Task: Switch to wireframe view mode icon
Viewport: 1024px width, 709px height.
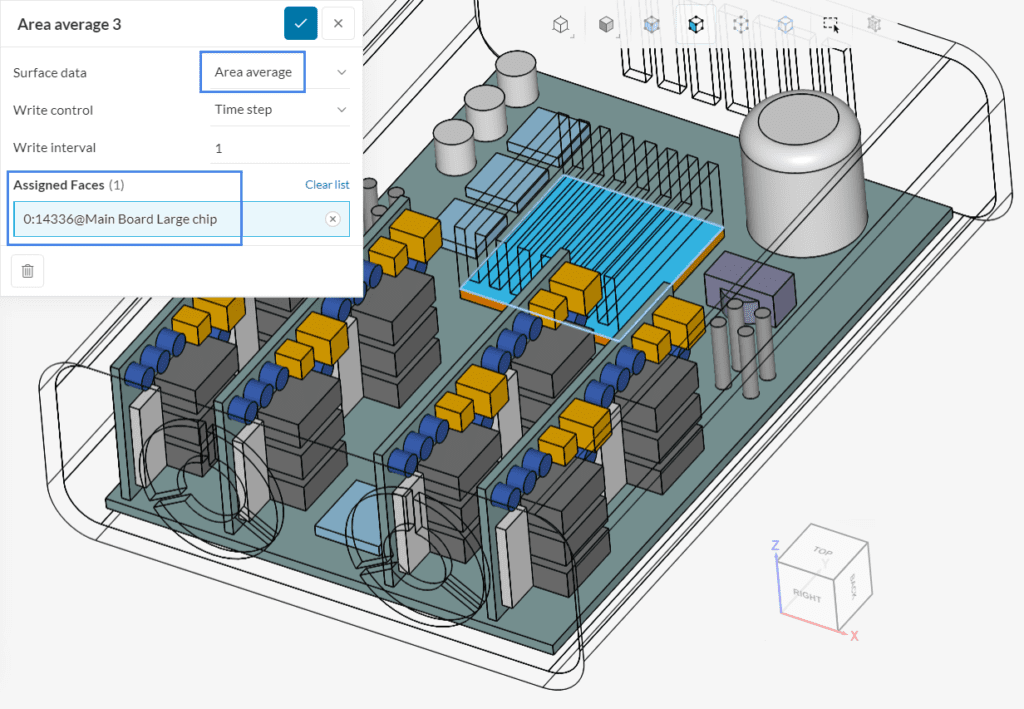Action: coord(560,25)
